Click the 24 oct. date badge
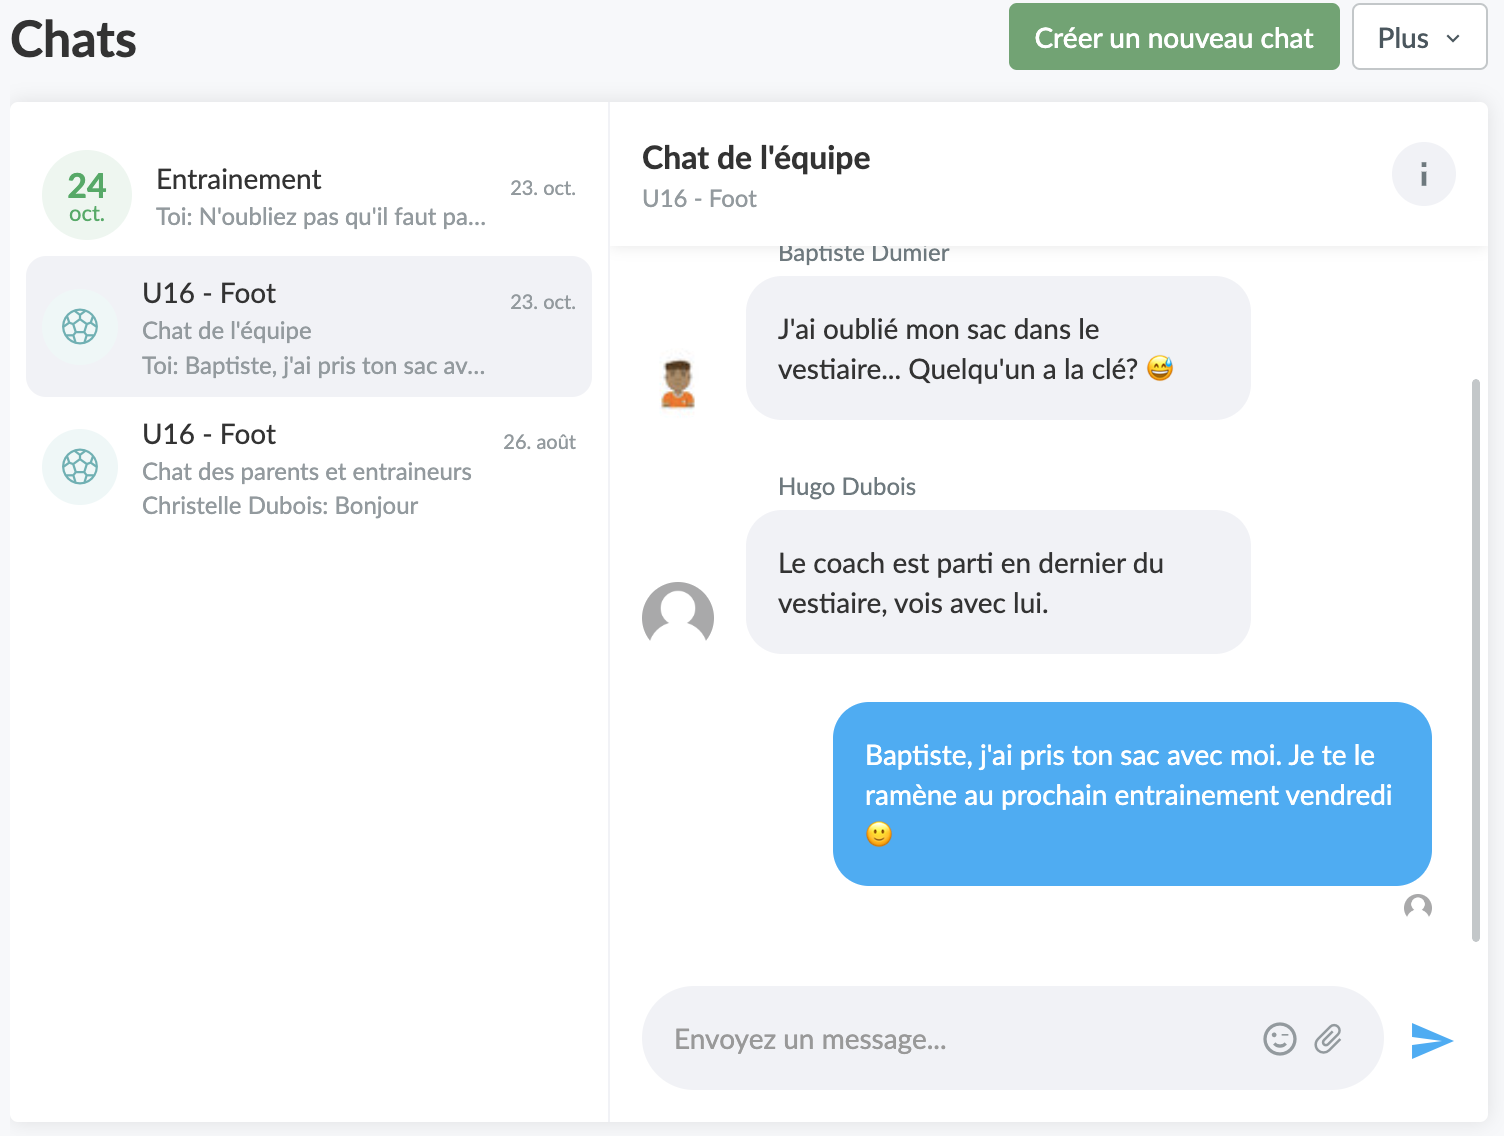This screenshot has width=1504, height=1136. click(87, 196)
